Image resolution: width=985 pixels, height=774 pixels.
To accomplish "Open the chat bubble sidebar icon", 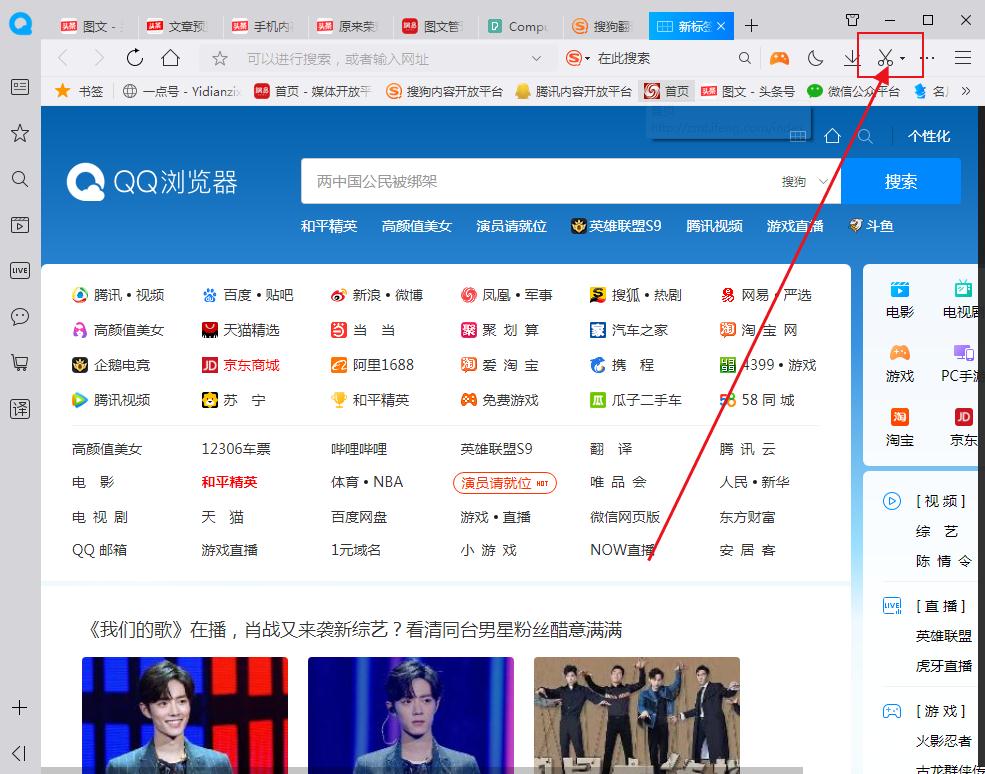I will pyautogui.click(x=19, y=316).
